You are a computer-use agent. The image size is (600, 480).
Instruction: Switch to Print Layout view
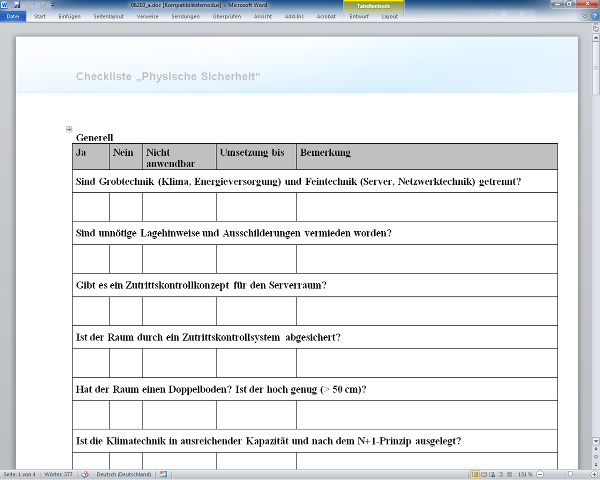(474, 474)
